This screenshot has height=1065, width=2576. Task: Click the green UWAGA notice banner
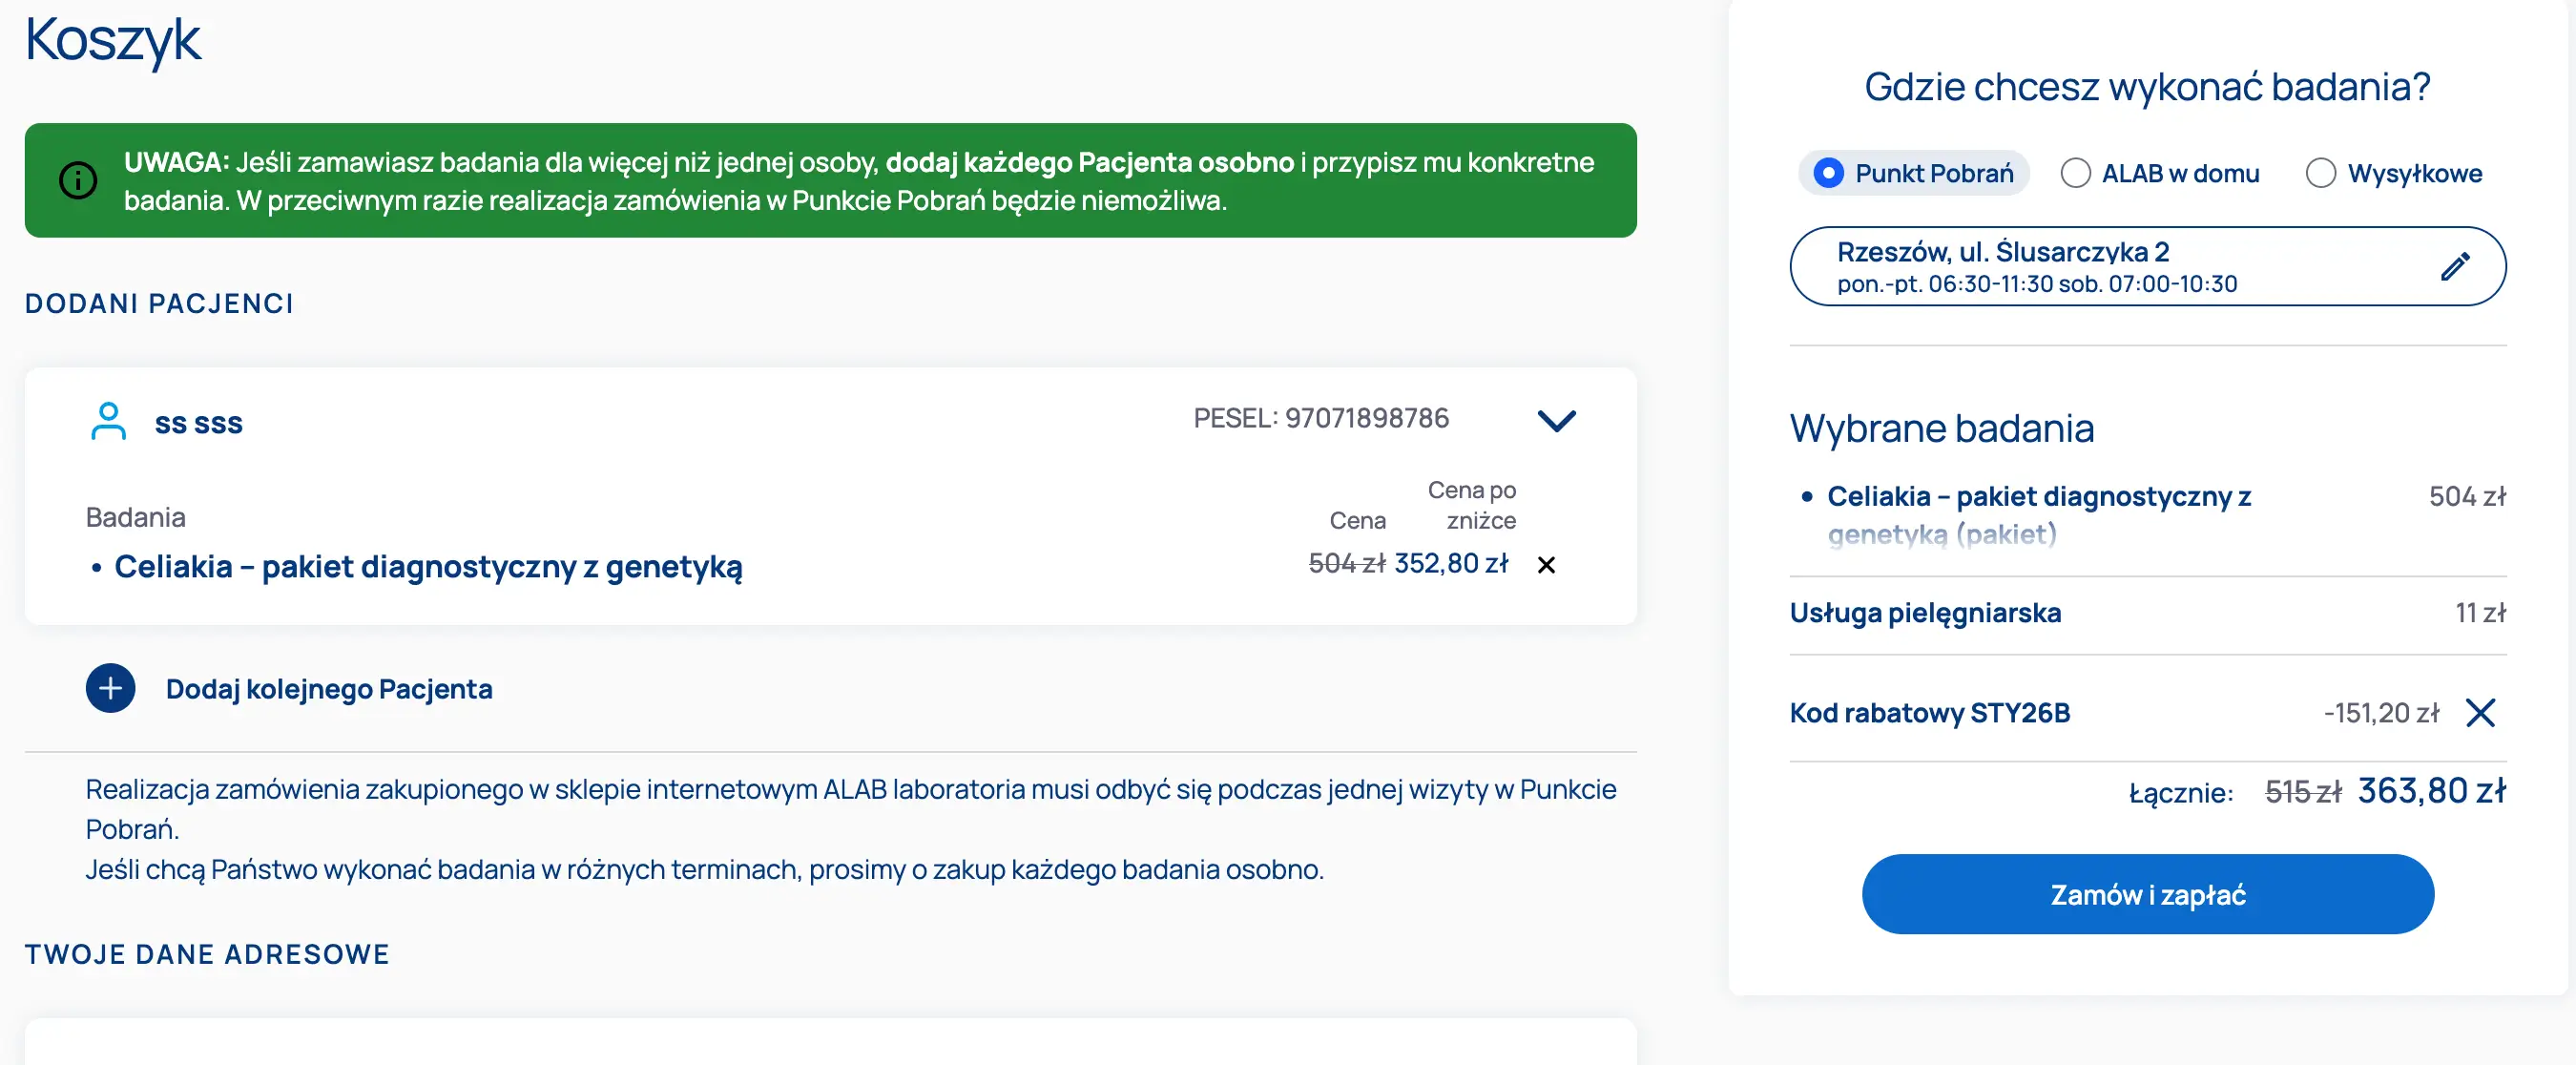[x=830, y=181]
